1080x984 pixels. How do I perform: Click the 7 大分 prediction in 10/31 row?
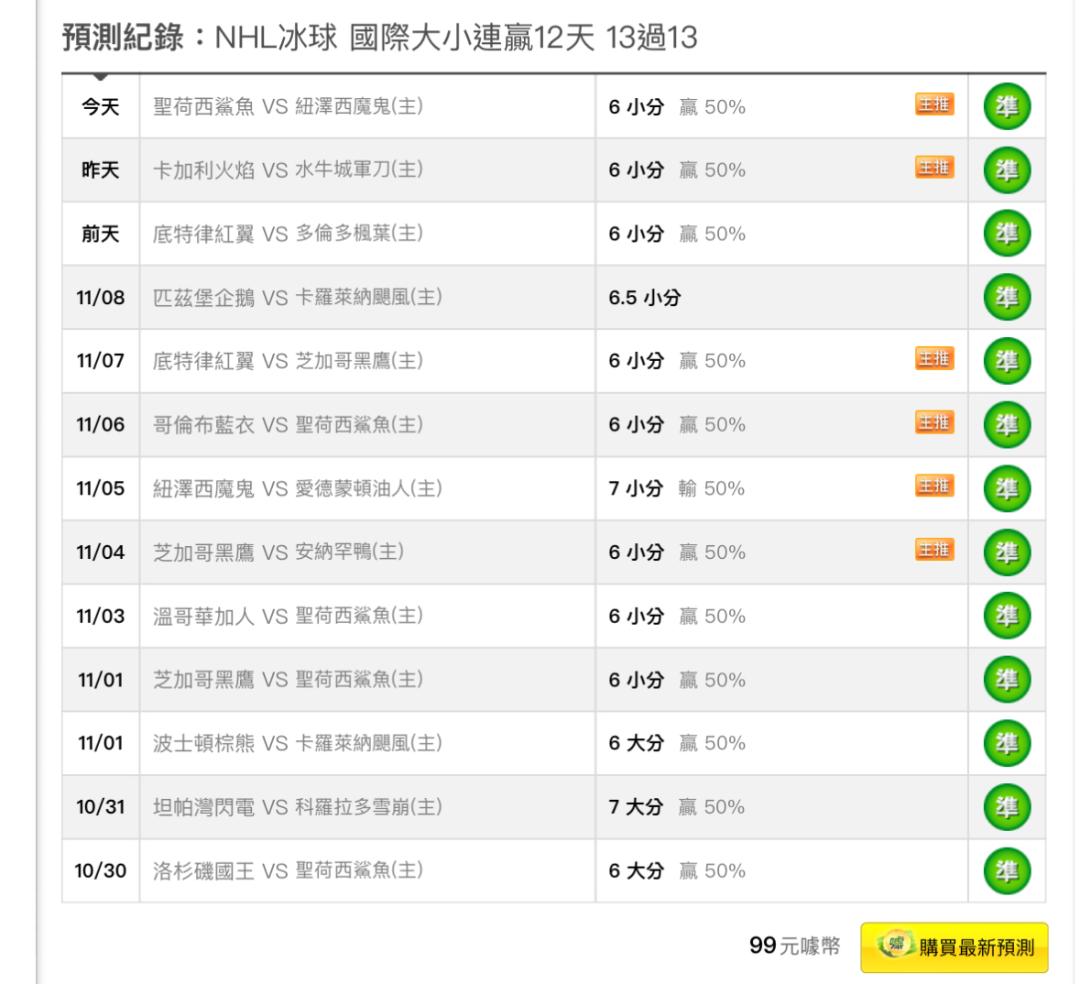[636, 807]
